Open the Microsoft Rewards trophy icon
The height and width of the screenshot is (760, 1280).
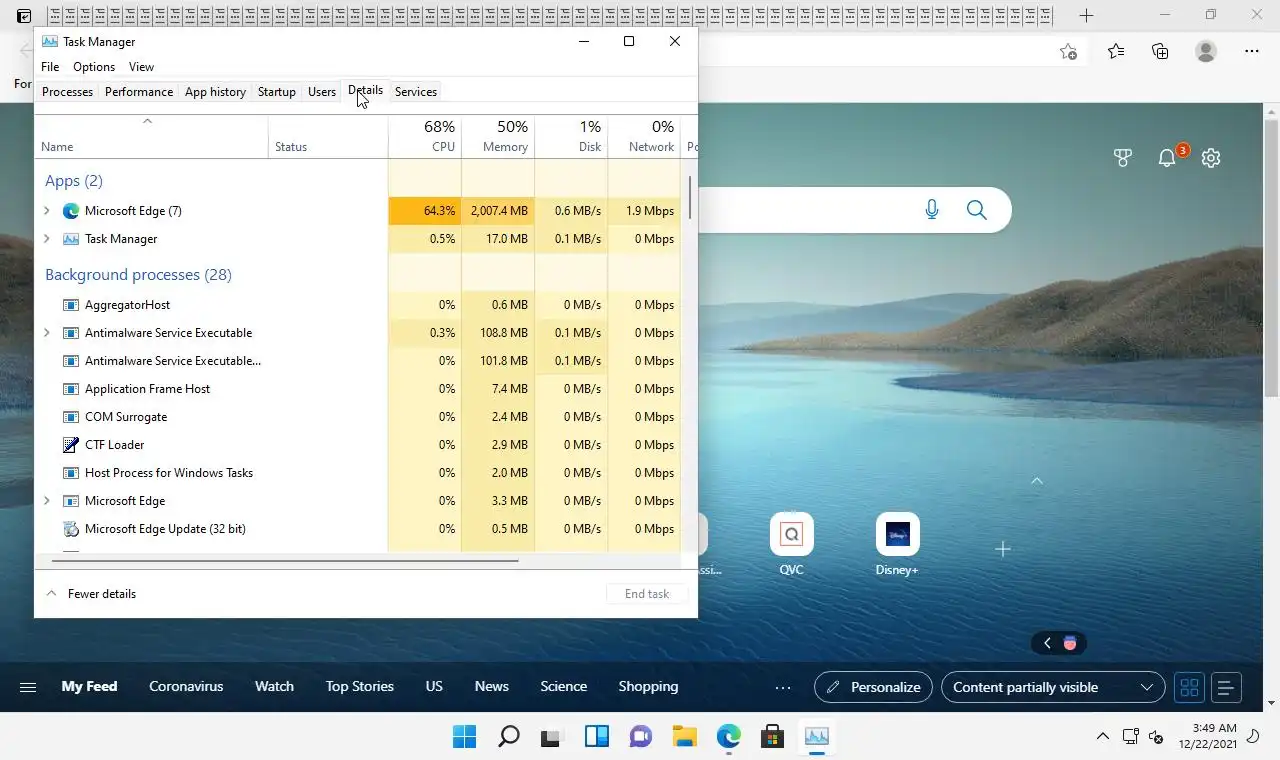pyautogui.click(x=1123, y=158)
